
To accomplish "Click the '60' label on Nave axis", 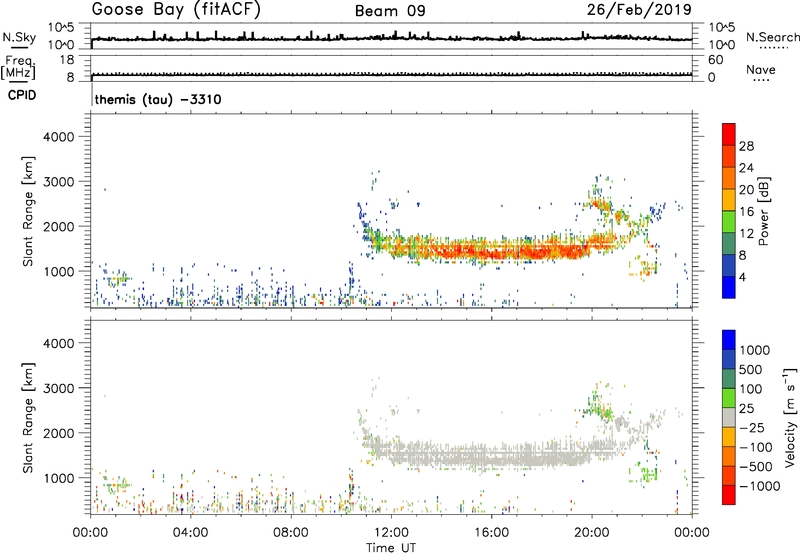I will (x=715, y=60).
